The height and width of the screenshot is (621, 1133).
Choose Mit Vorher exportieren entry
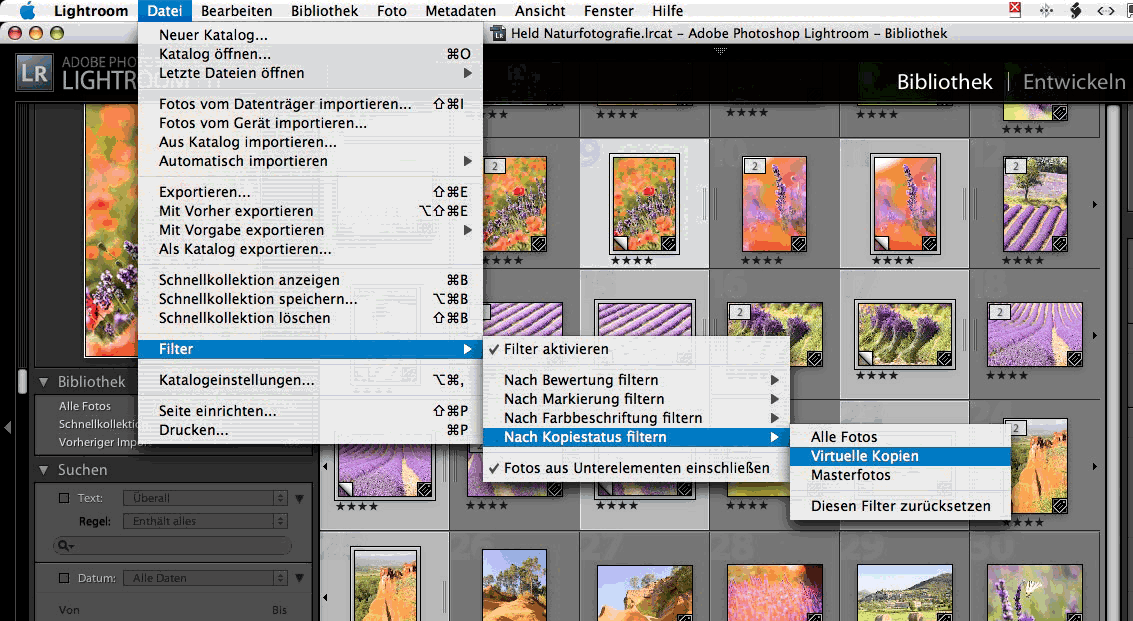(x=310, y=211)
